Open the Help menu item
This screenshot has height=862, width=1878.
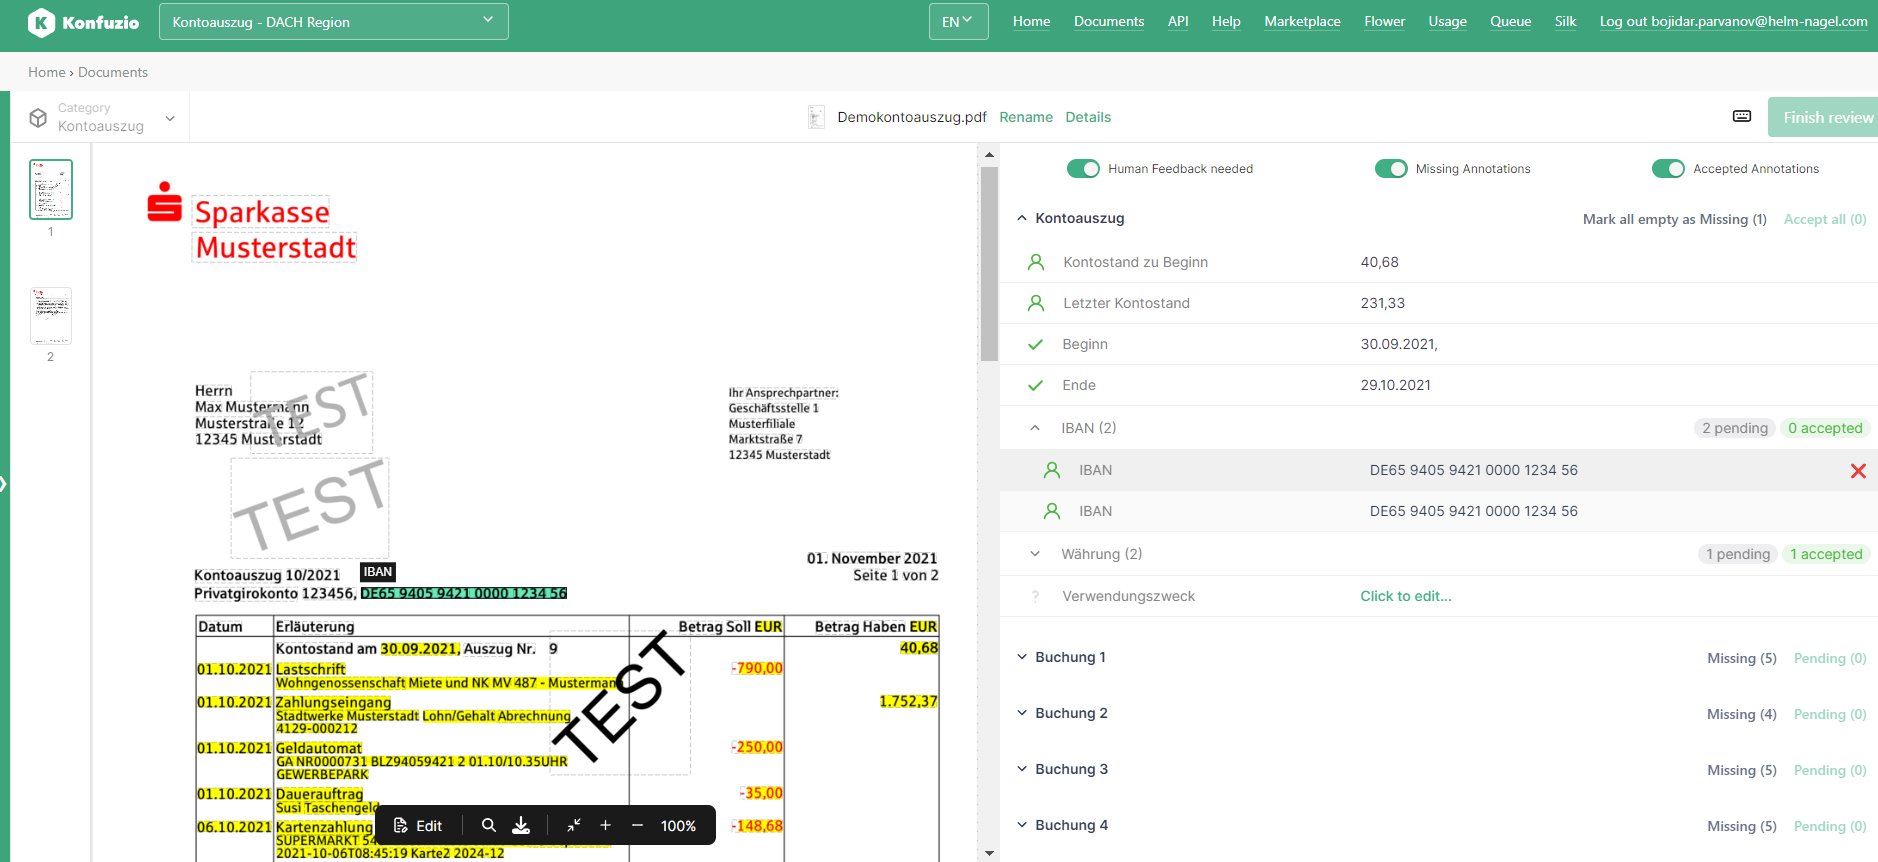pyautogui.click(x=1226, y=21)
